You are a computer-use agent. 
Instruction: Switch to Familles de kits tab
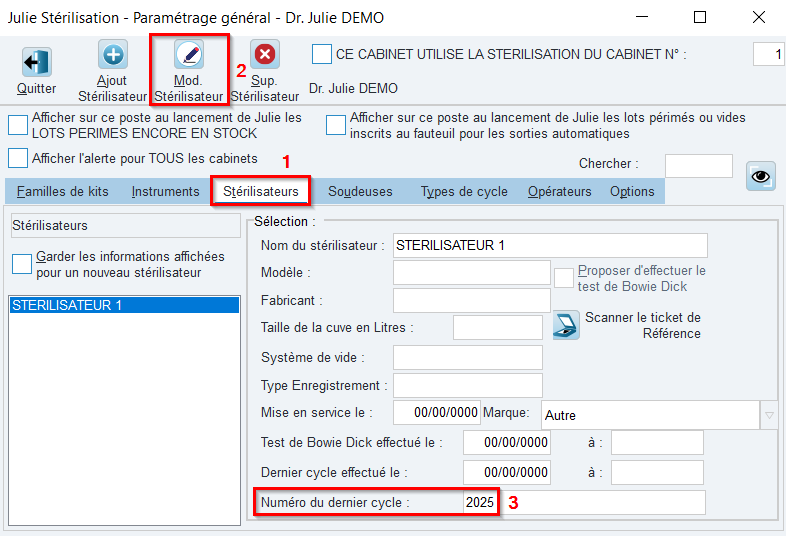(63, 192)
